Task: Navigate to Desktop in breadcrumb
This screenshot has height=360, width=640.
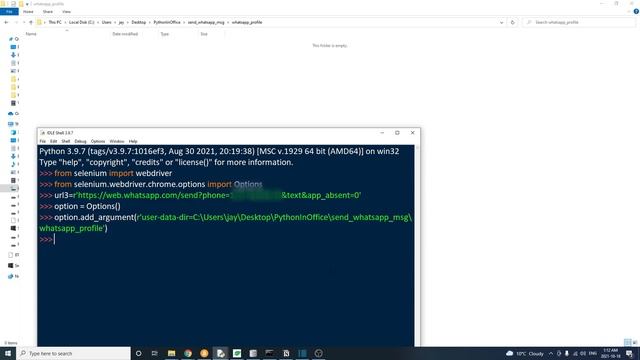Action: click(x=138, y=22)
